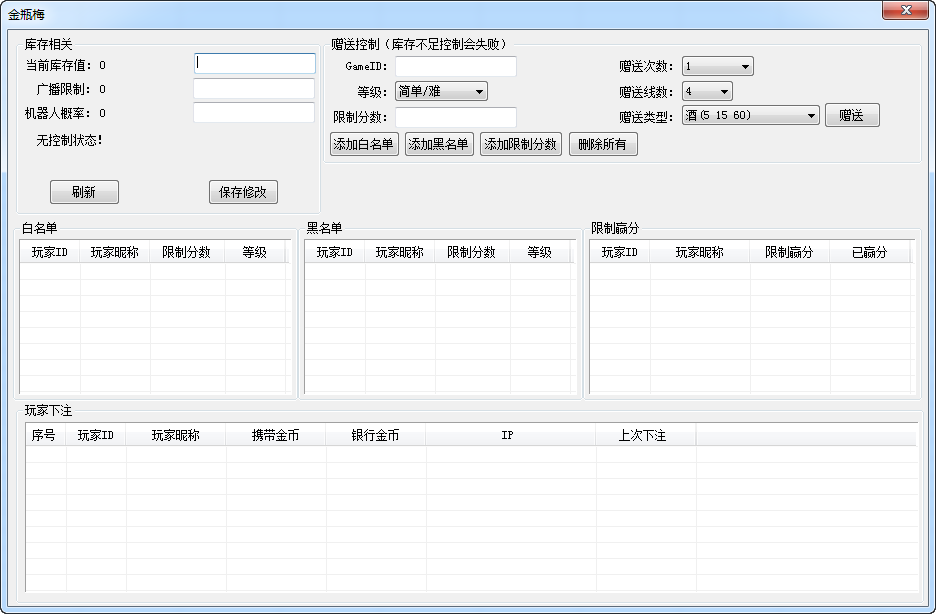Click the 刷新 (Refresh) button
The image size is (936, 614).
[84, 192]
